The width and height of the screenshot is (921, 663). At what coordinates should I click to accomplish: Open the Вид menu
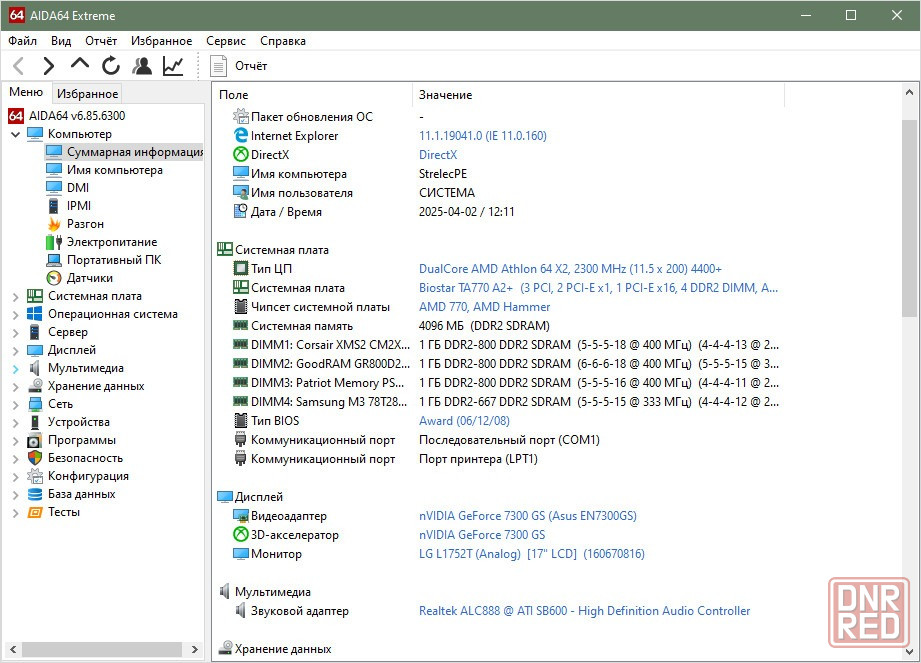point(61,41)
